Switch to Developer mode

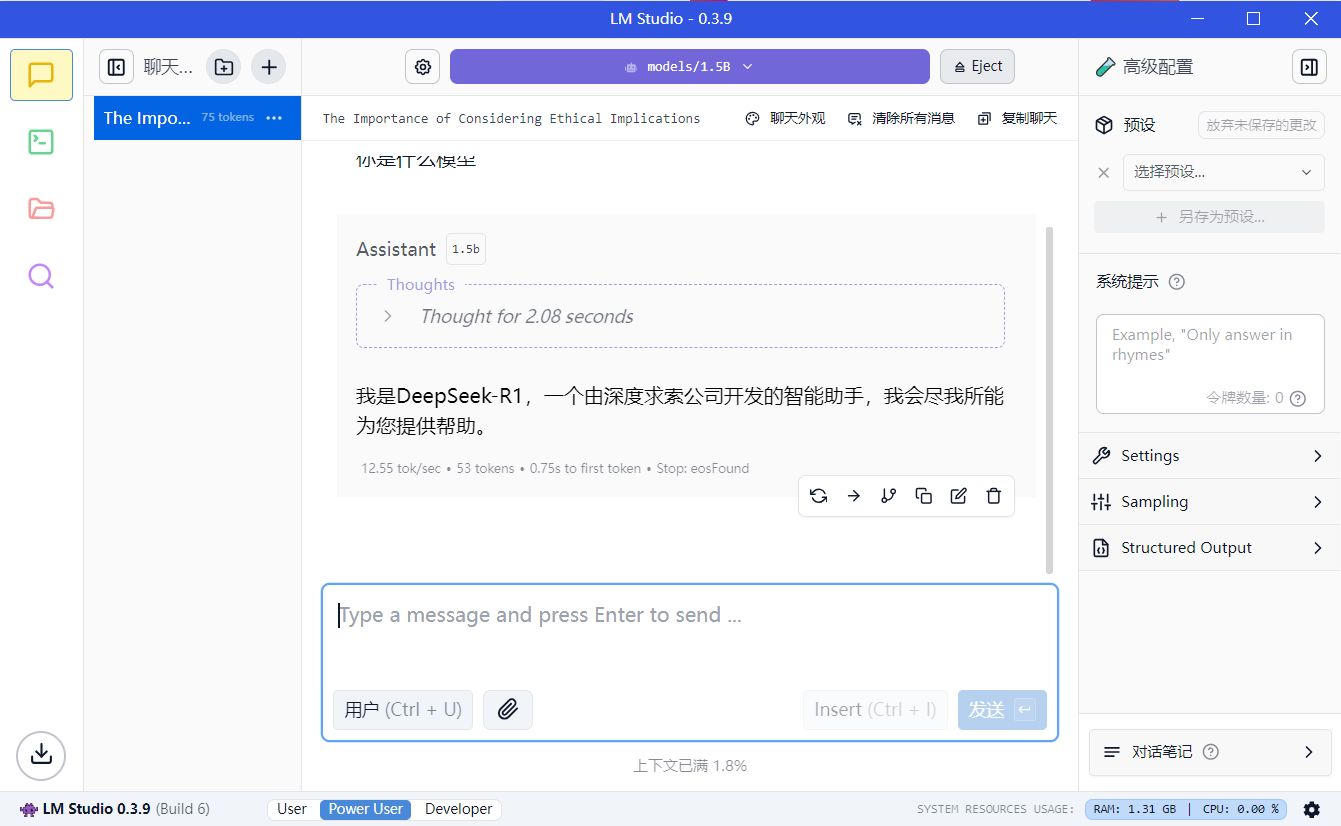[459, 809]
